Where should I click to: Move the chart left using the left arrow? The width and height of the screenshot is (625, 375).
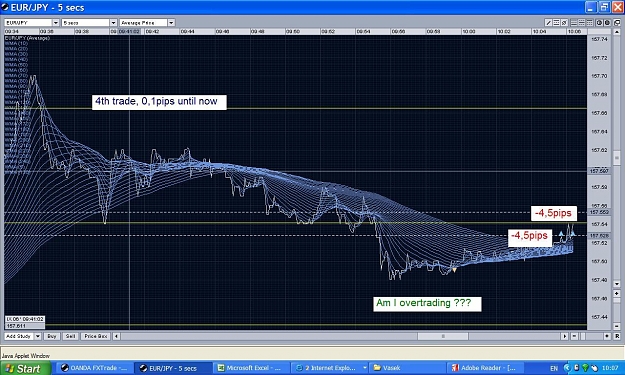click(116, 336)
